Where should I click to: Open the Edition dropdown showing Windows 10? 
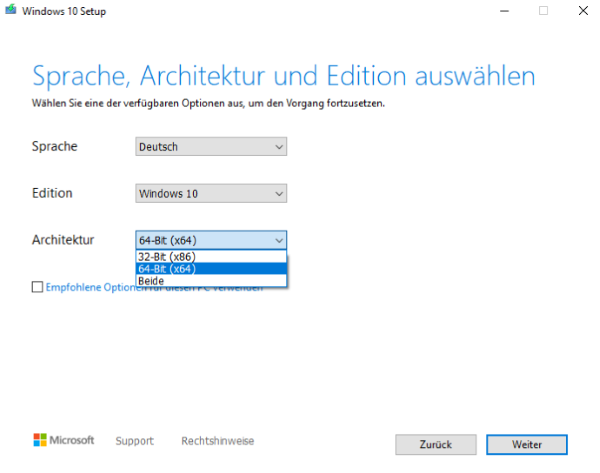[211, 193]
